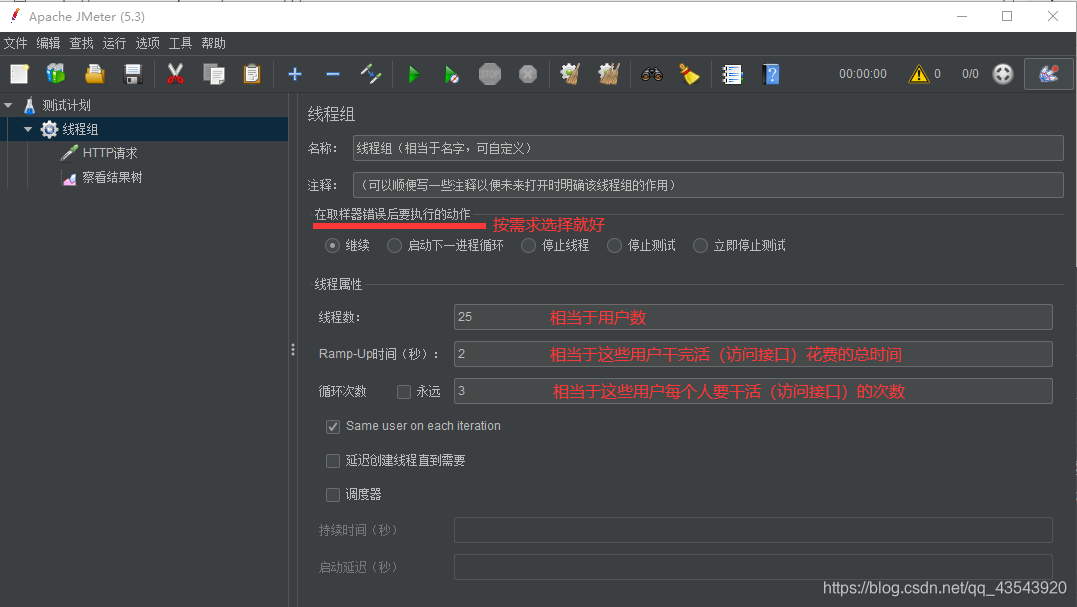Click the 持续时间 input field
The height and width of the screenshot is (607, 1077).
(x=753, y=530)
